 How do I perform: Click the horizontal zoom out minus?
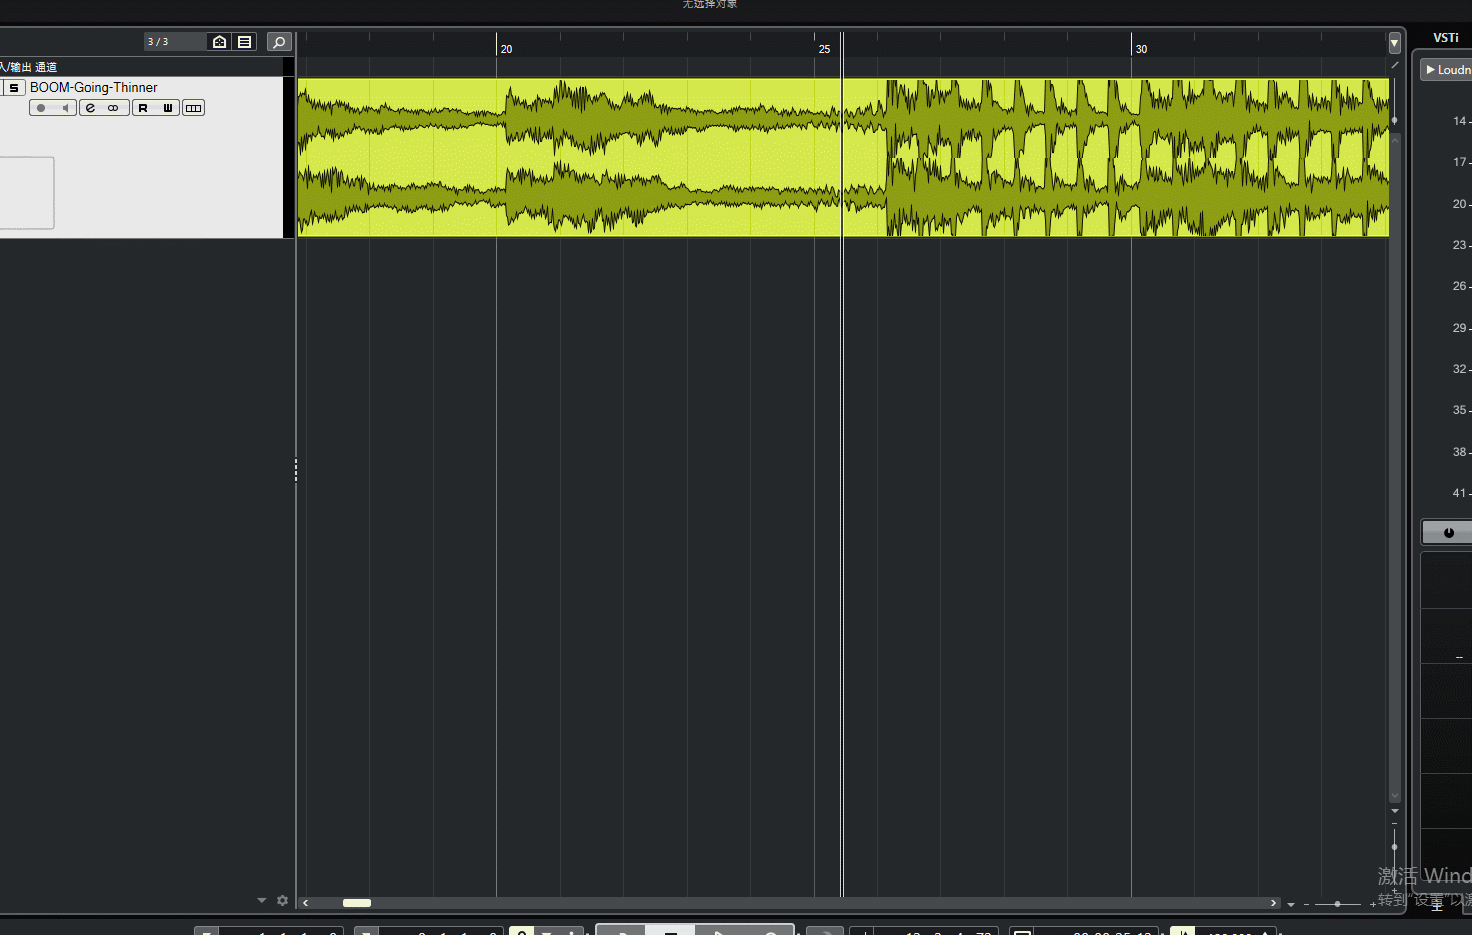[1306, 904]
